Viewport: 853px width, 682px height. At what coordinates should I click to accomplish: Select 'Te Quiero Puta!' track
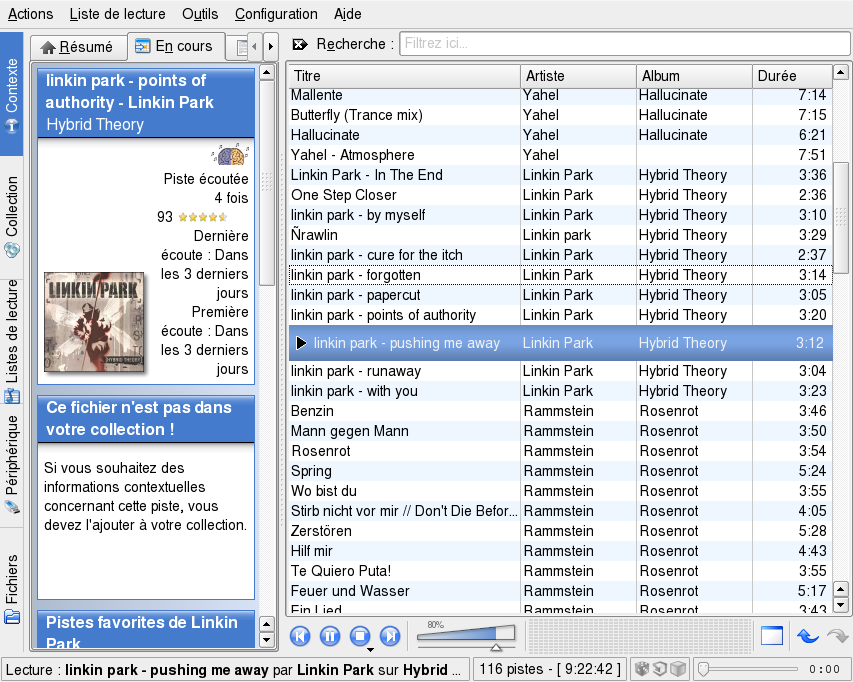pyautogui.click(x=560, y=571)
